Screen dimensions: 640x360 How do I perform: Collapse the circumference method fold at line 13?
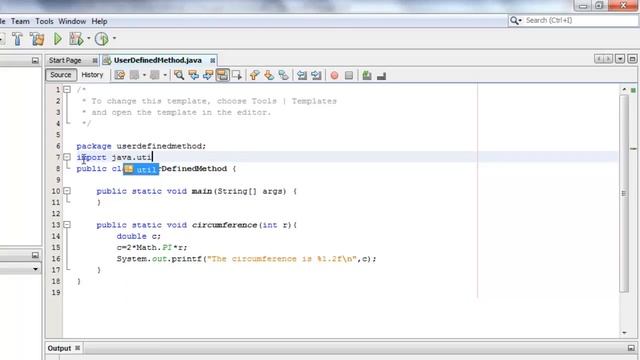67,225
